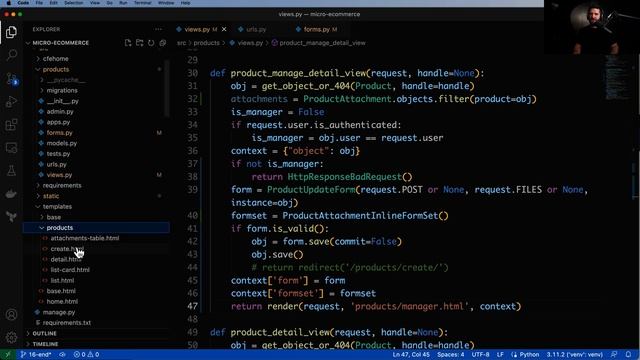Expand the TIMELINE section
The width and height of the screenshot is (640, 360).
(x=45, y=344)
